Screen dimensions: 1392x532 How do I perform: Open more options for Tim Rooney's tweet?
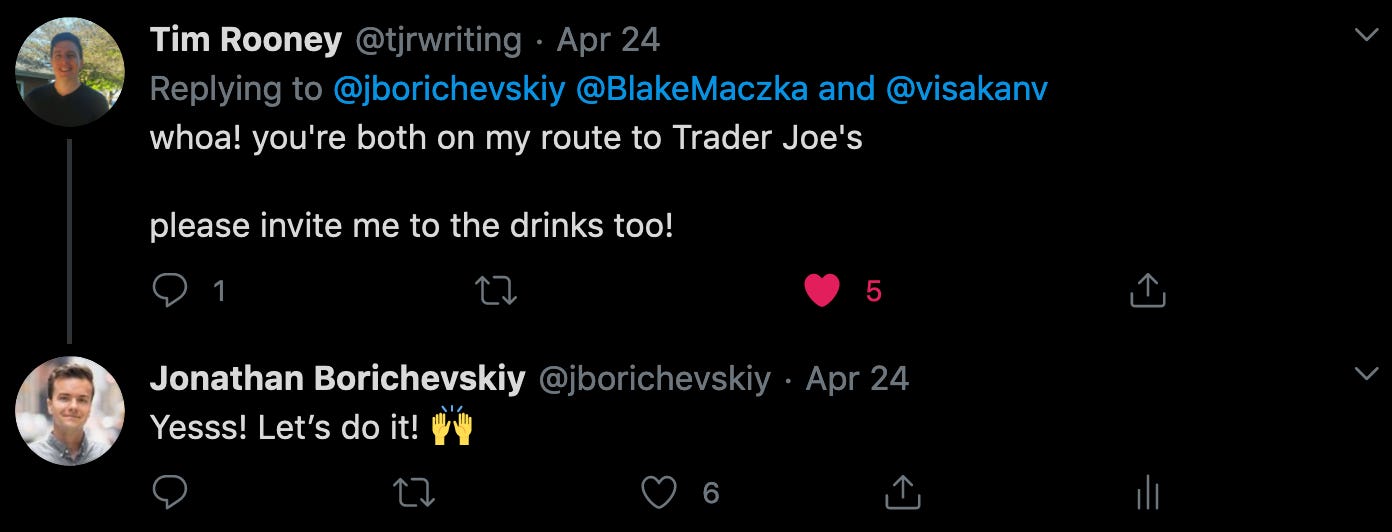pos(1366,35)
